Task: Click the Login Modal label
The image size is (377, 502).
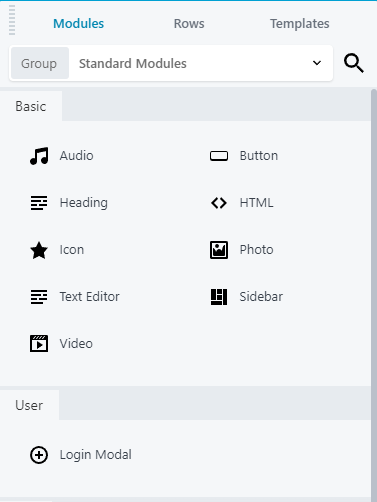Action: (96, 455)
